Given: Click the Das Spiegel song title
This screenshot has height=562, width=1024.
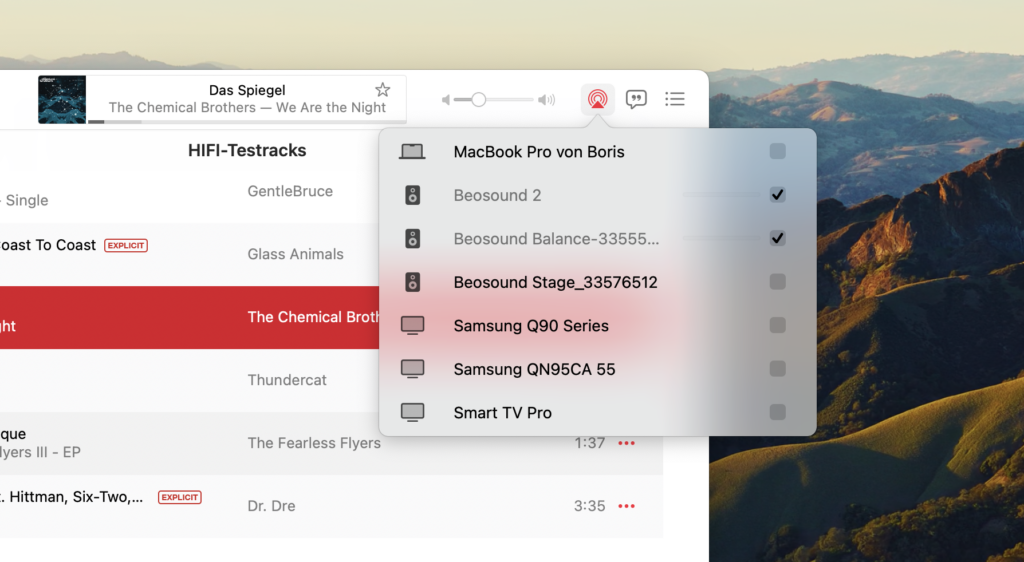Looking at the screenshot, I should 247,90.
